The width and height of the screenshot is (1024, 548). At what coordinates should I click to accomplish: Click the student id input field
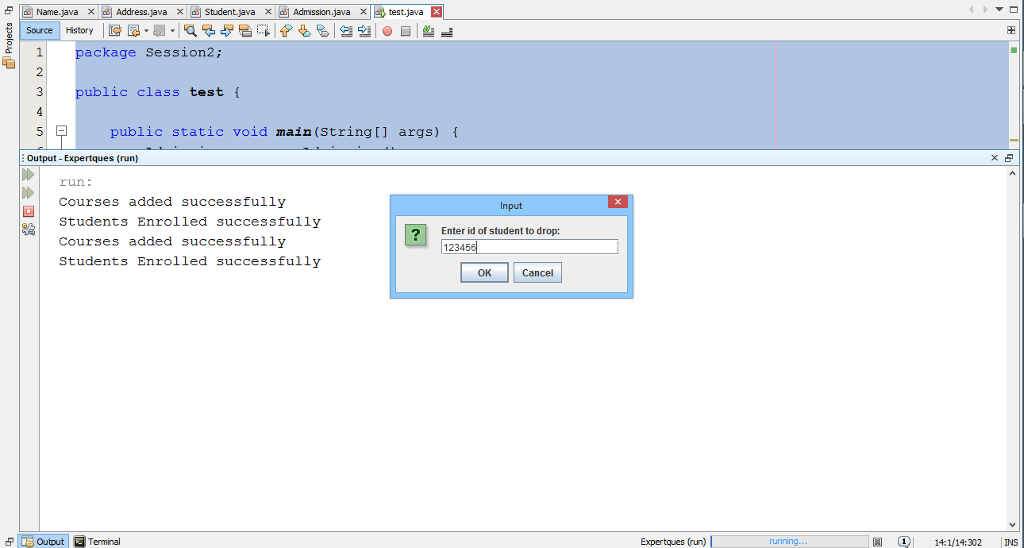click(x=529, y=247)
